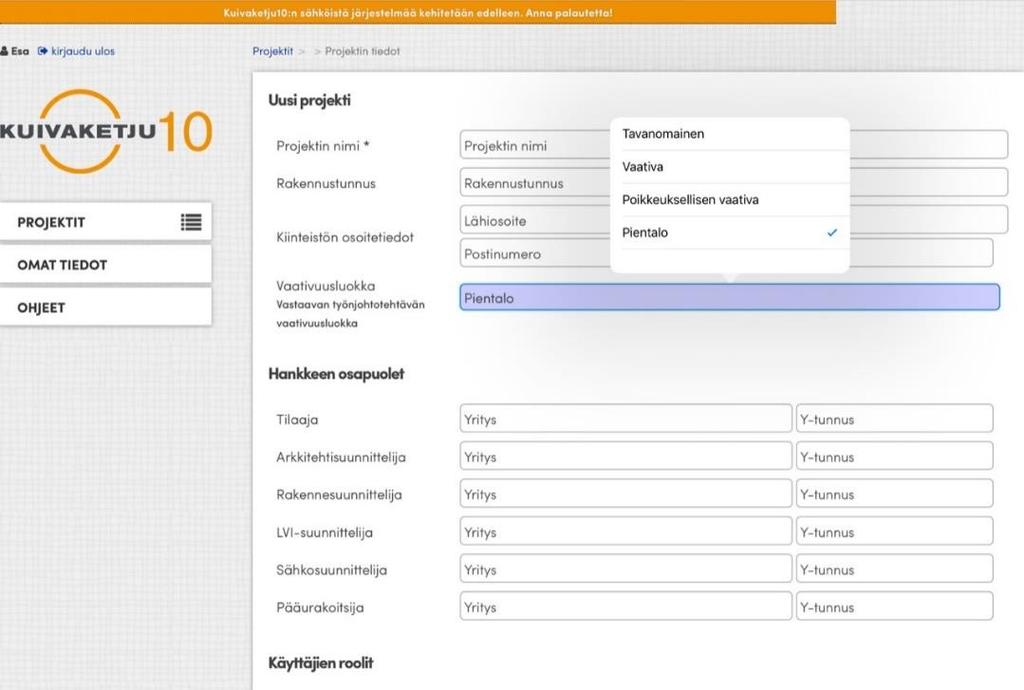The image size is (1024, 690).
Task: Click the orange feedback banner at the top
Action: coord(418,12)
